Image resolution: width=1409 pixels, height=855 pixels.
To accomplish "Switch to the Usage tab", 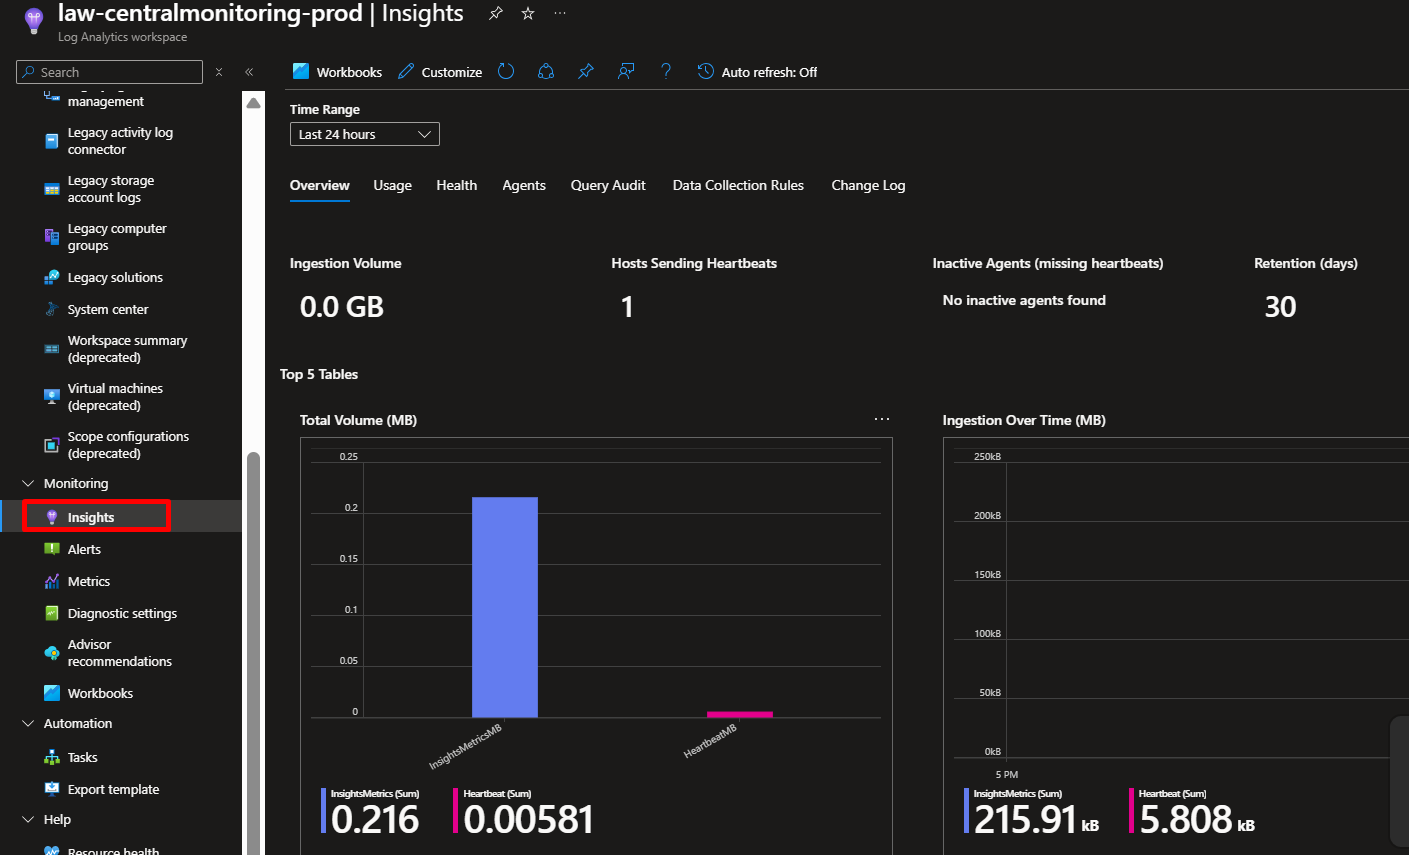I will point(392,186).
